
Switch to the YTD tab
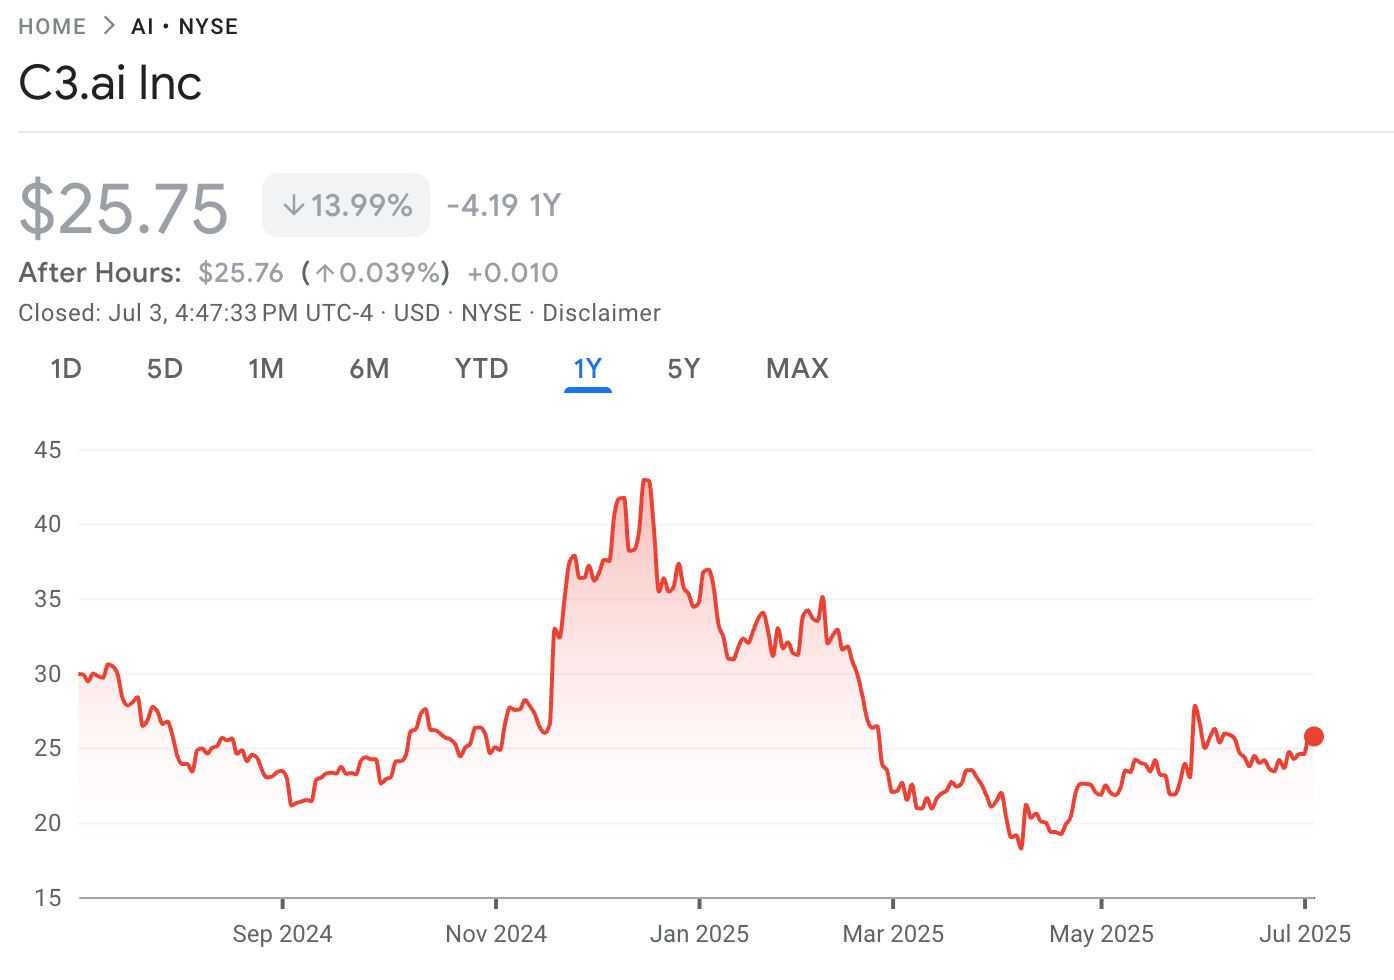[481, 369]
